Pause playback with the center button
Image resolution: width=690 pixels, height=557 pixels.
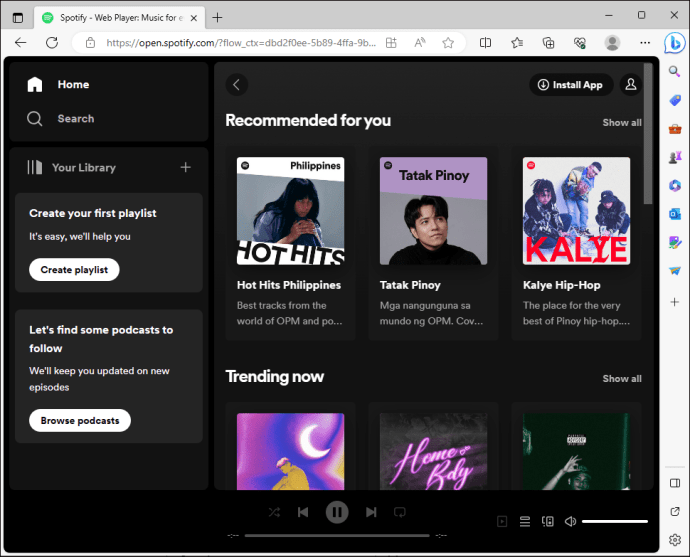pos(337,512)
